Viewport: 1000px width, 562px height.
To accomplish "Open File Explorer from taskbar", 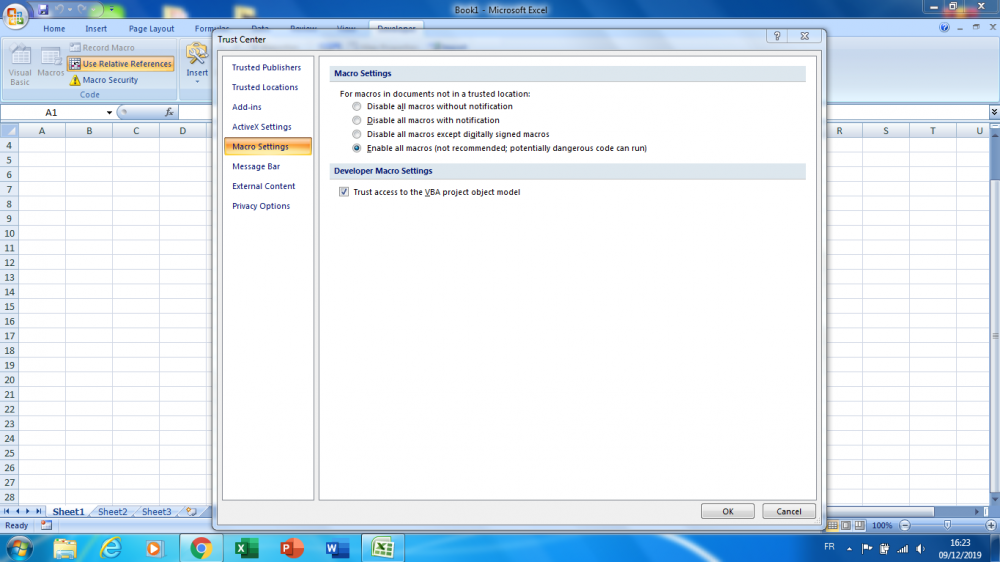I will coord(64,549).
